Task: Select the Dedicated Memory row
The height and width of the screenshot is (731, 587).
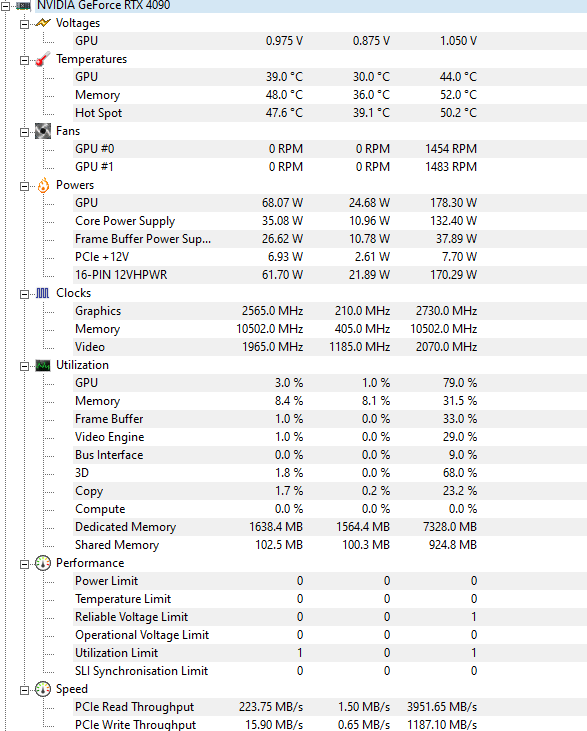Action: coord(330,527)
